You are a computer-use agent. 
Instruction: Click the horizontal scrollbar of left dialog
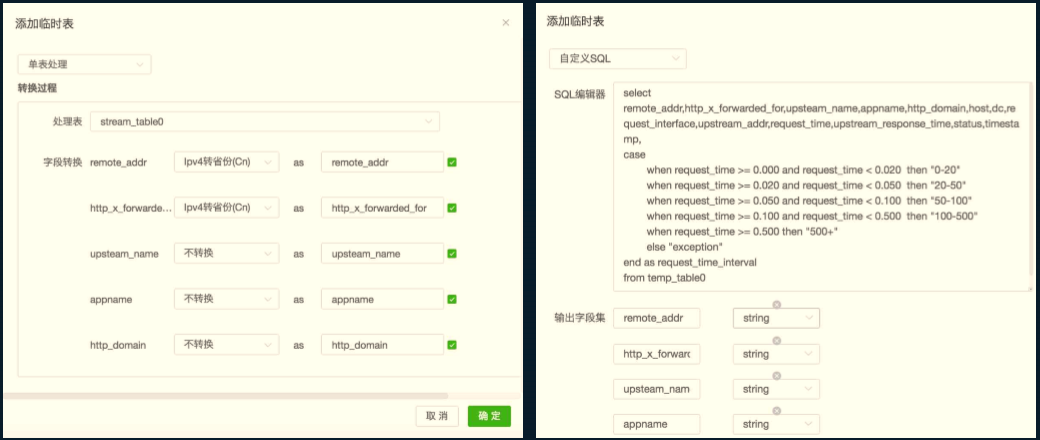[226, 396]
